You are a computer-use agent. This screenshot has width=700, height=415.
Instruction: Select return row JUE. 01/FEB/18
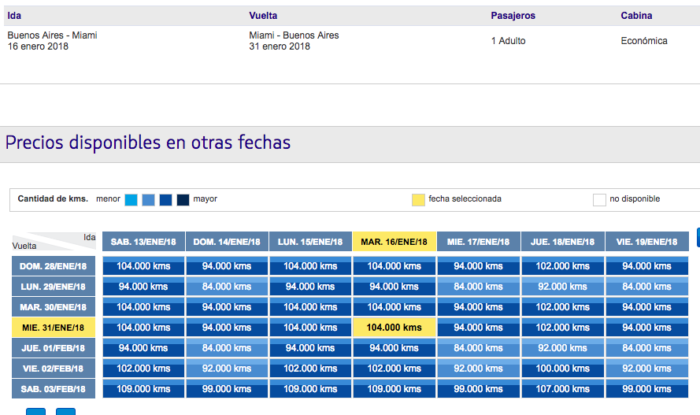pos(53,347)
